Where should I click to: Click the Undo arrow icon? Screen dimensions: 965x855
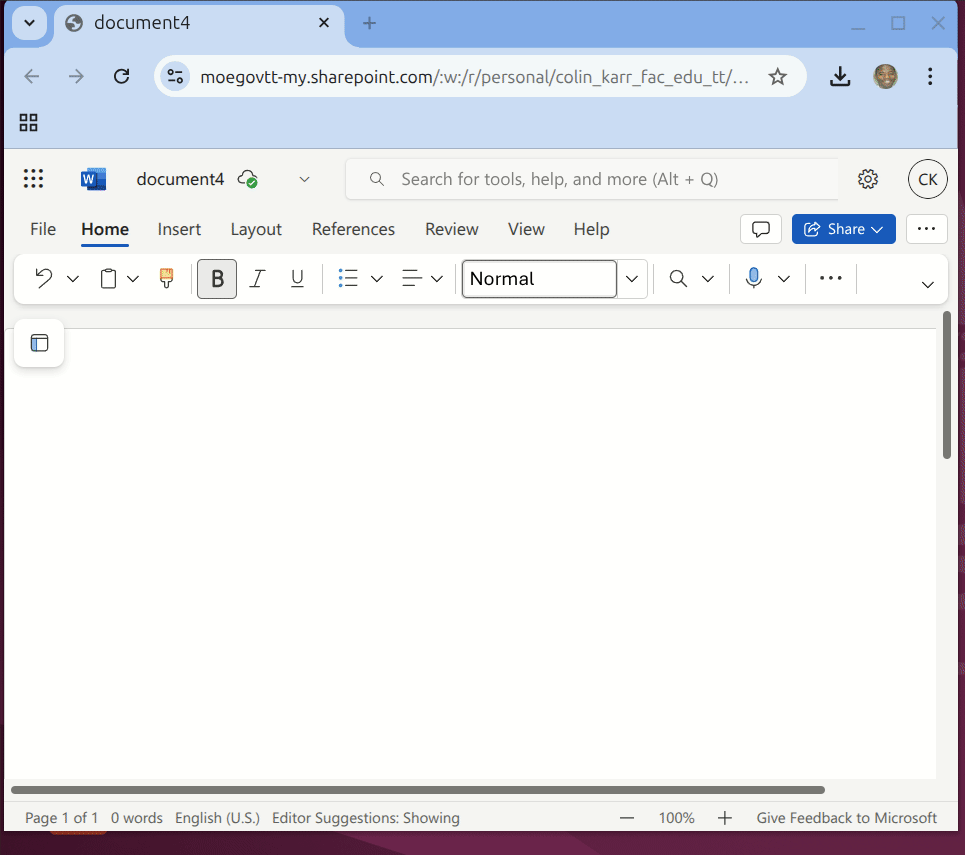coord(43,279)
